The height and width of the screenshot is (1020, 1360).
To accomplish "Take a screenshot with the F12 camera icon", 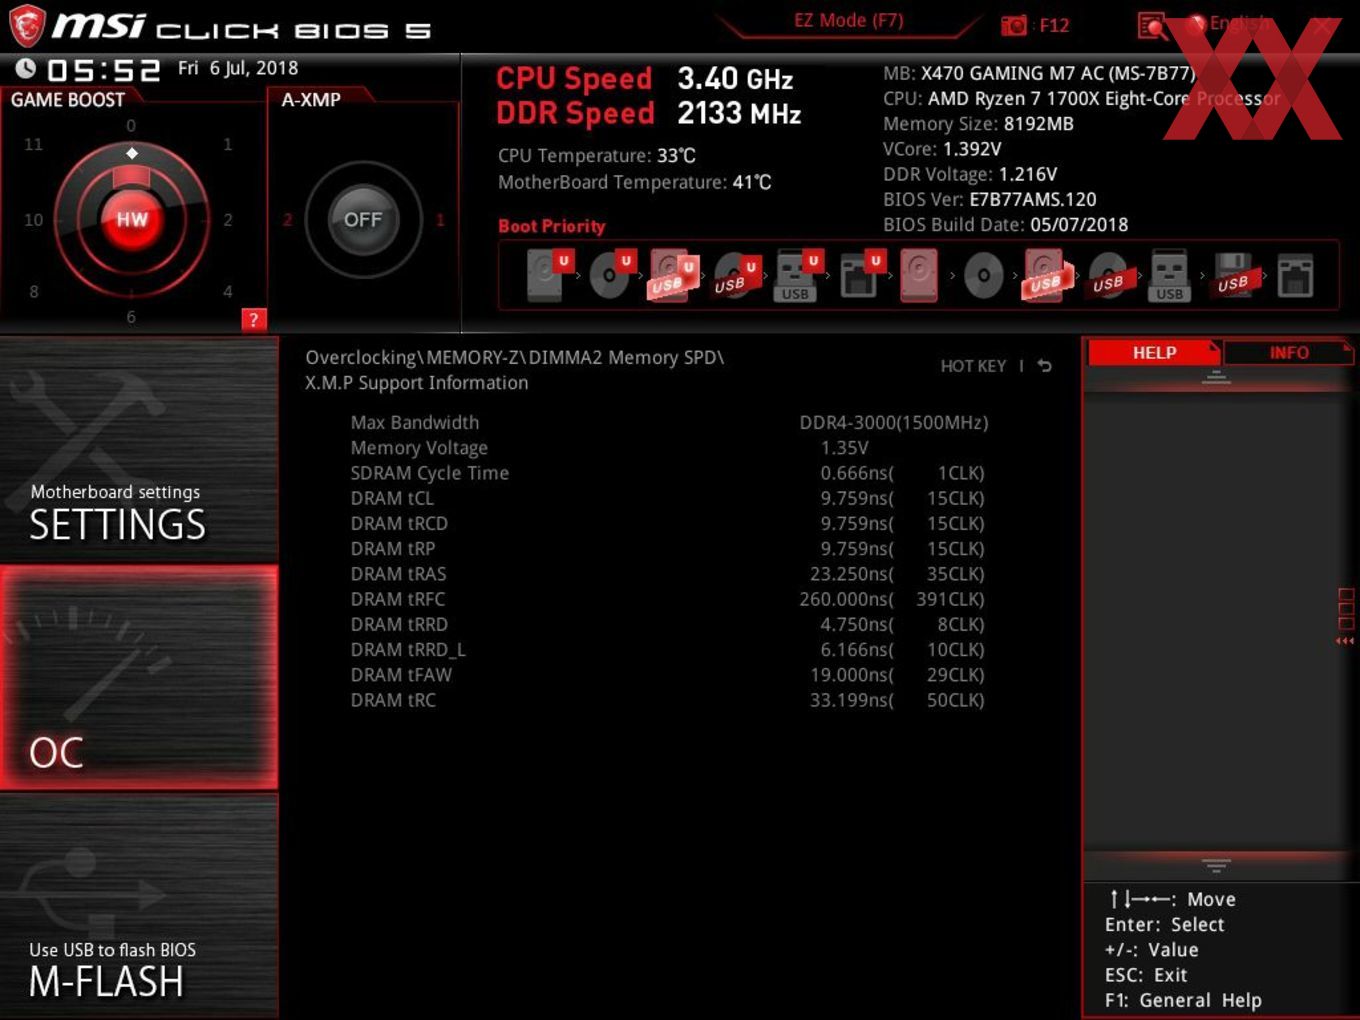I will click(1014, 25).
